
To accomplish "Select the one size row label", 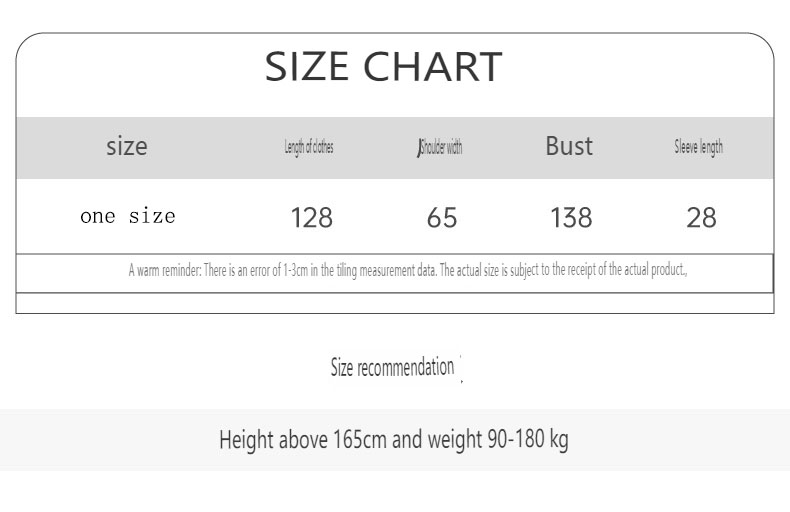I will point(128,217).
